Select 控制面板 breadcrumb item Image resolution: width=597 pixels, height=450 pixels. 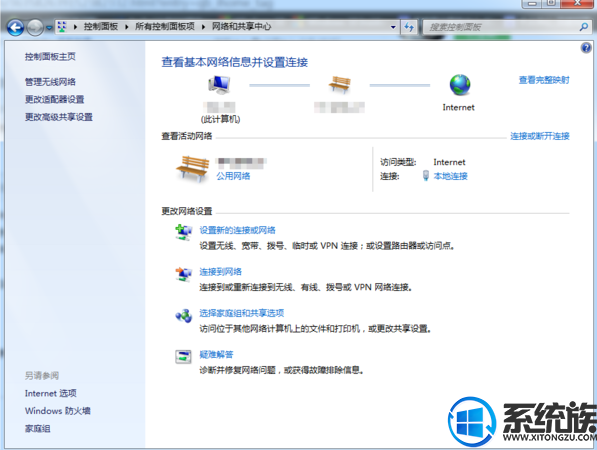pyautogui.click(x=101, y=27)
